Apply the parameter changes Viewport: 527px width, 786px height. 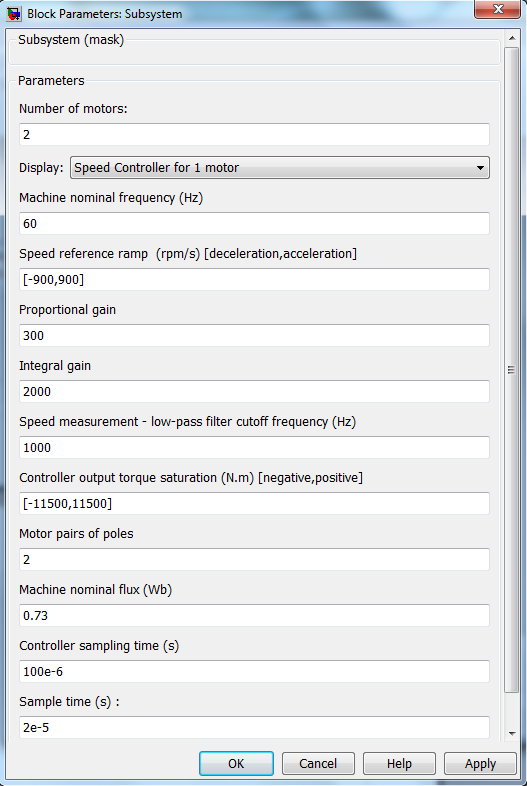tap(480, 763)
